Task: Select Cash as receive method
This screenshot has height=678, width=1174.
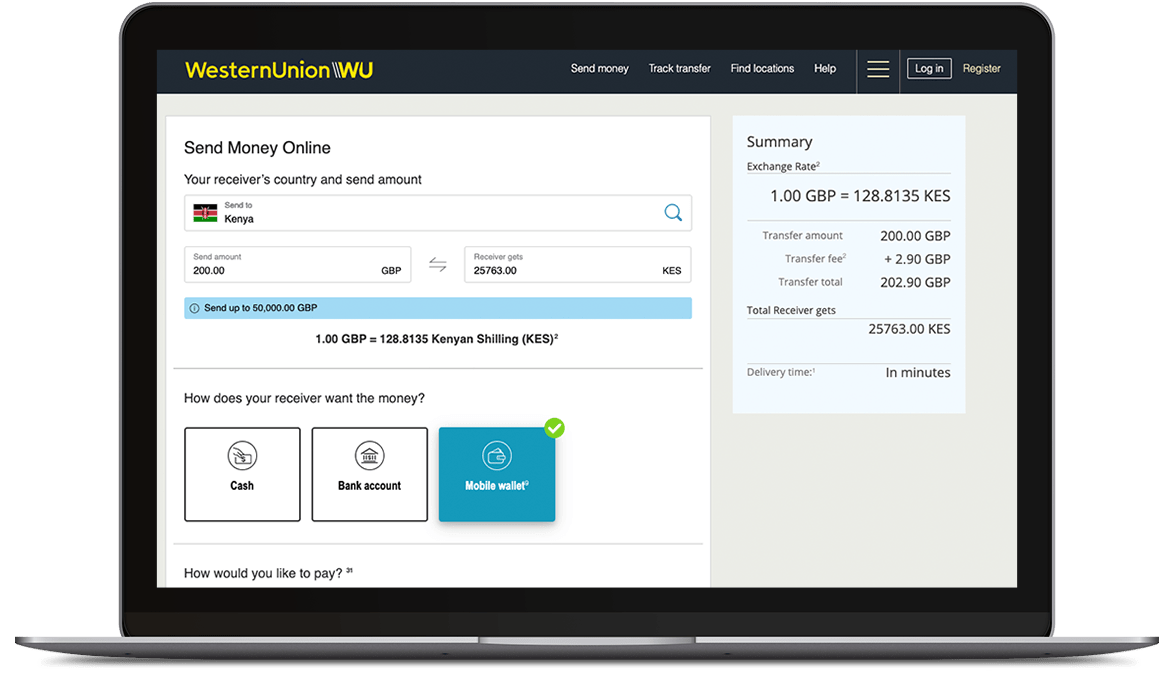Action: click(x=242, y=474)
